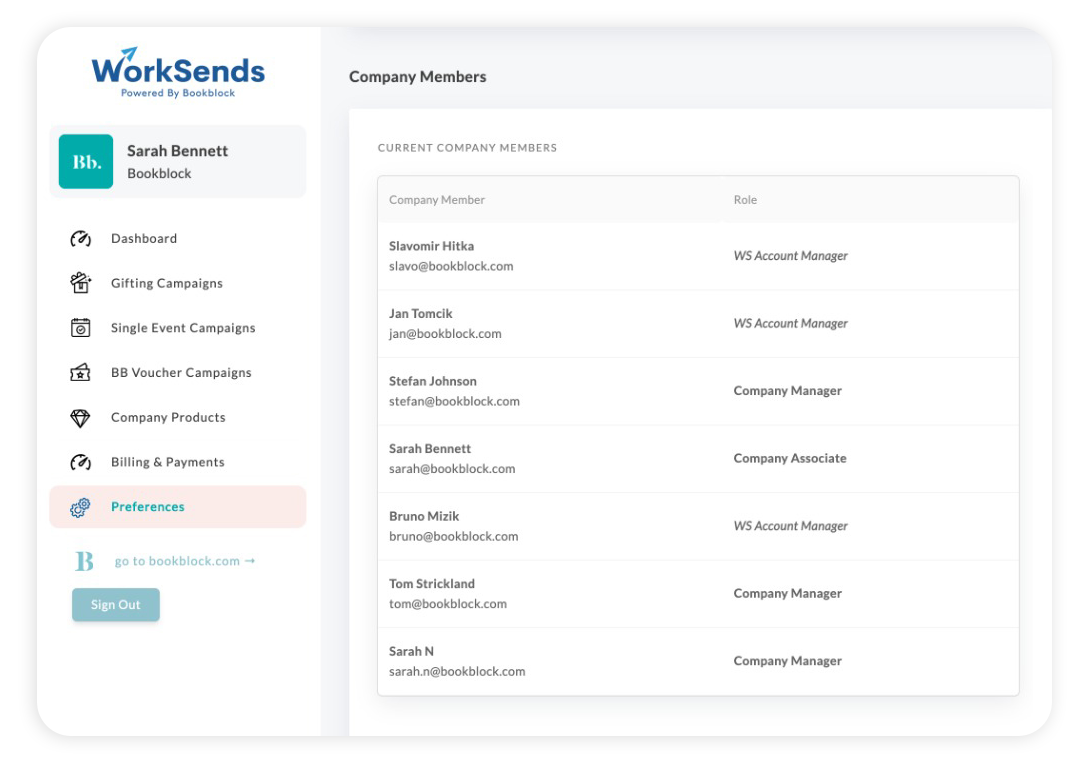Click the tom@bookblock.com email address
The width and height of the screenshot is (1089, 769).
448,604
